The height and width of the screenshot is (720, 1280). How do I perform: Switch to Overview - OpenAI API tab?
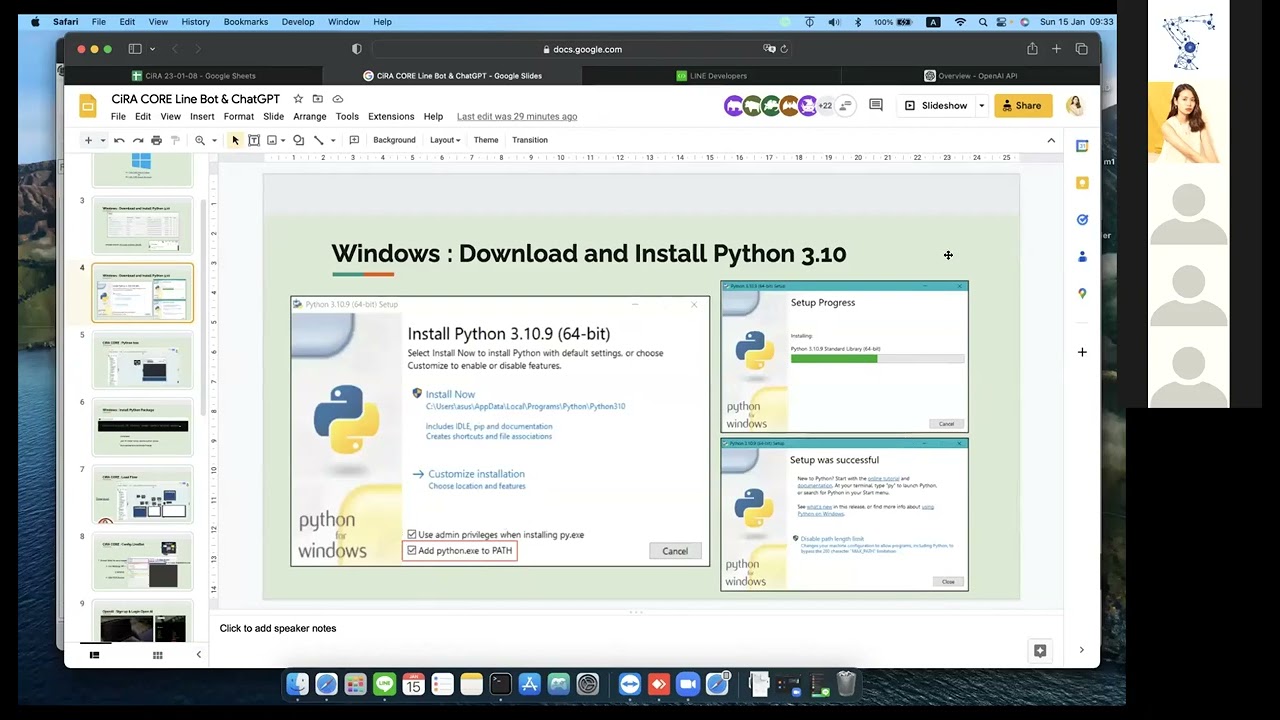(970, 76)
